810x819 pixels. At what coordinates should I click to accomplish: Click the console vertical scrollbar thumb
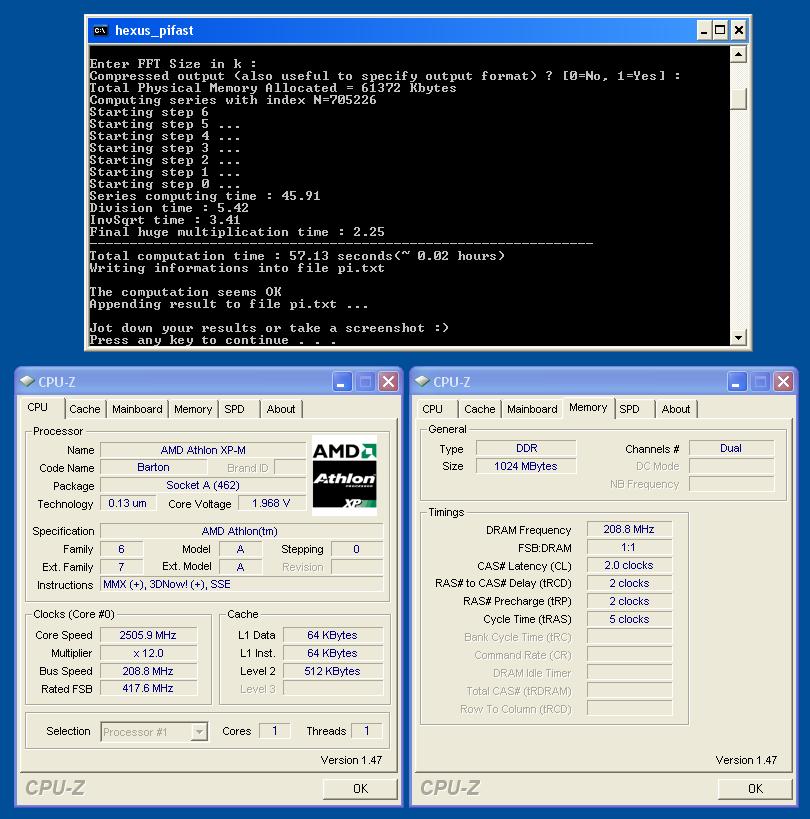(738, 99)
